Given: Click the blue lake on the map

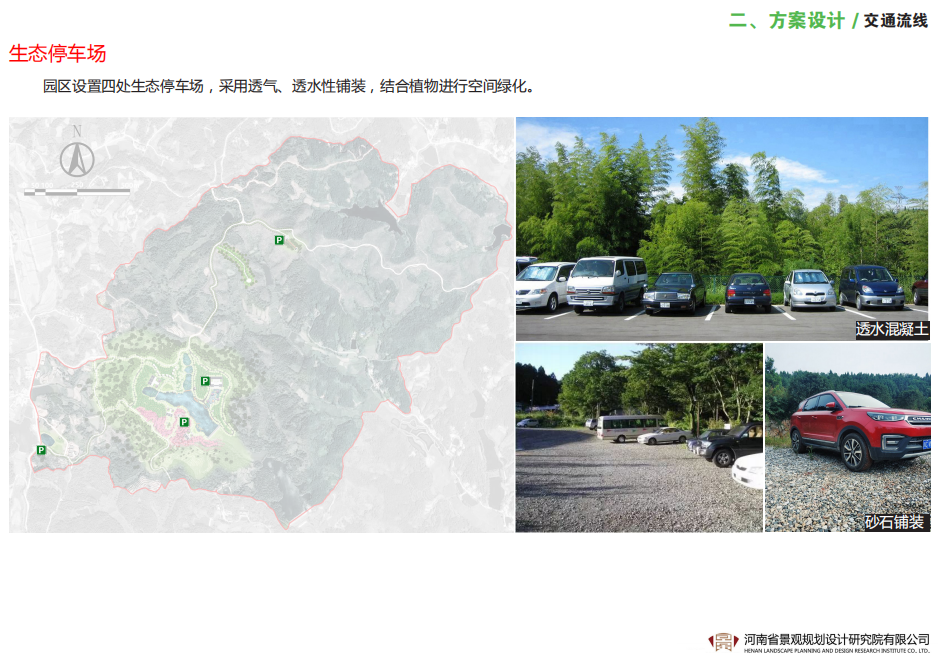Looking at the screenshot, I should pyautogui.click(x=170, y=400).
